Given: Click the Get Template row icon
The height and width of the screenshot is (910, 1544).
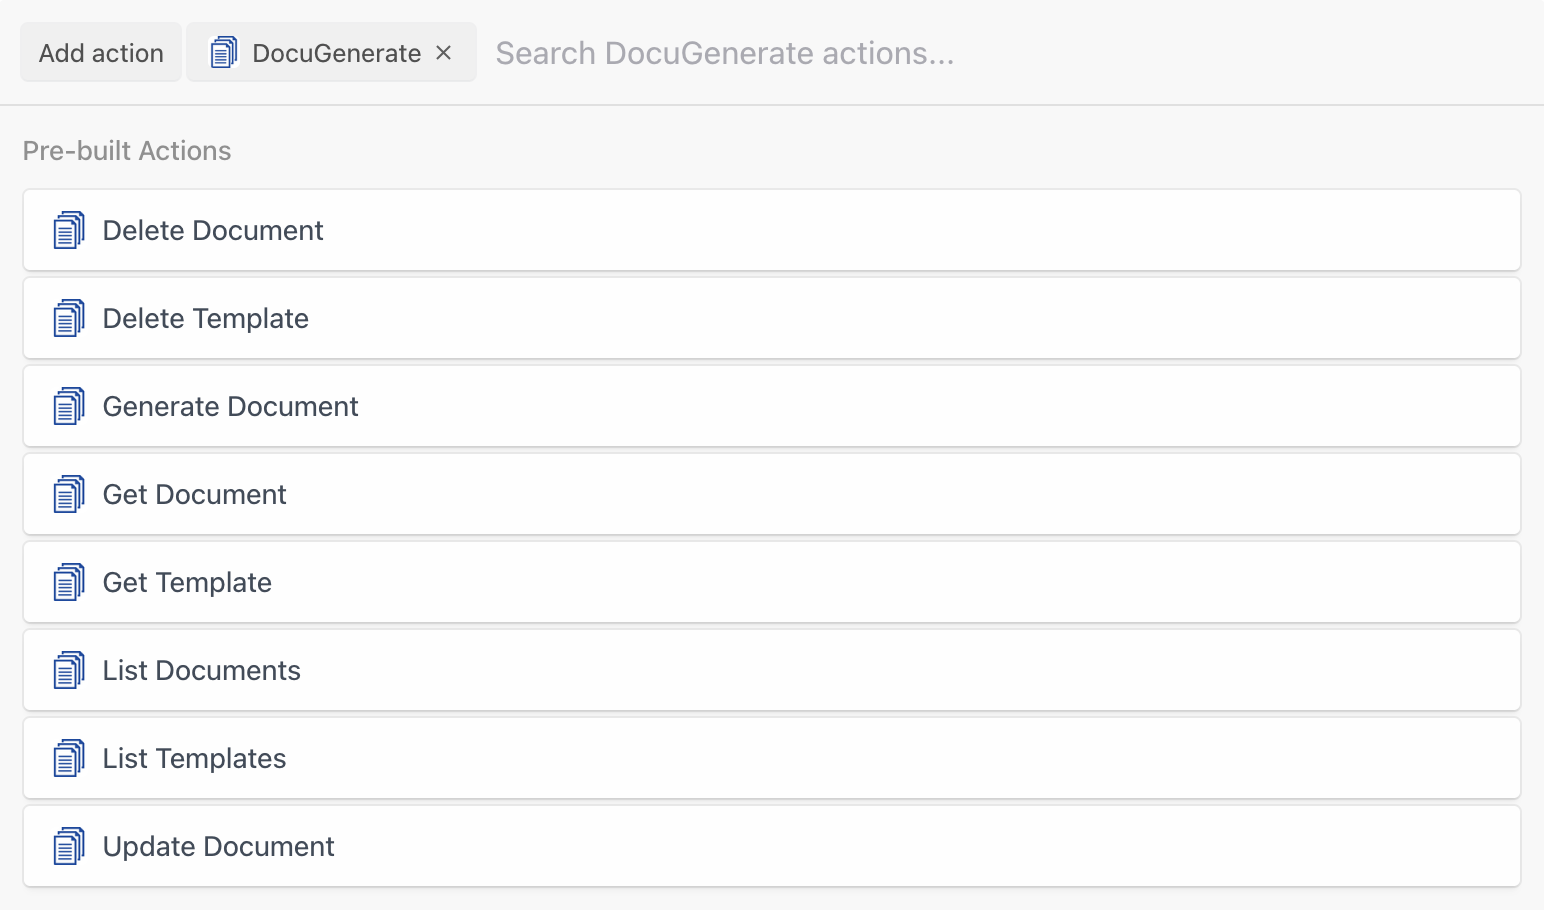Looking at the screenshot, I should point(69,583).
